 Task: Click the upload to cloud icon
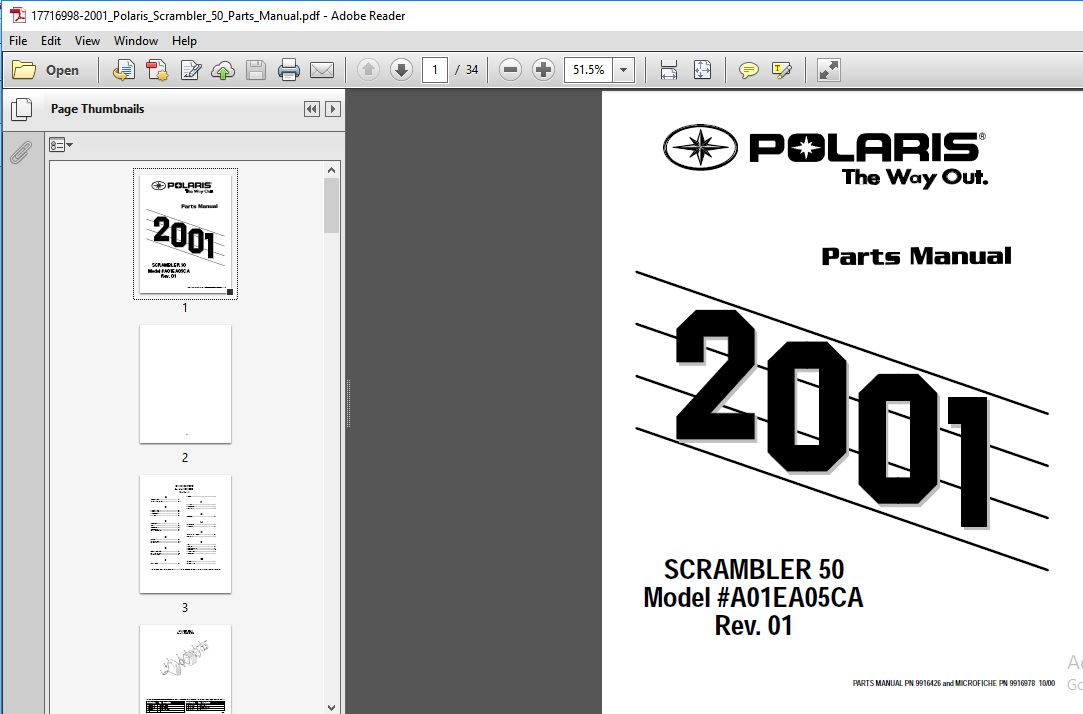point(222,70)
